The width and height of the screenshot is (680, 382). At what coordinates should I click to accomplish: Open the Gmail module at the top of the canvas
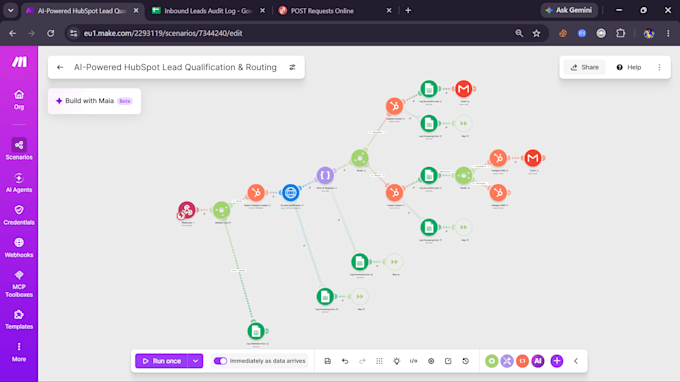pos(464,89)
